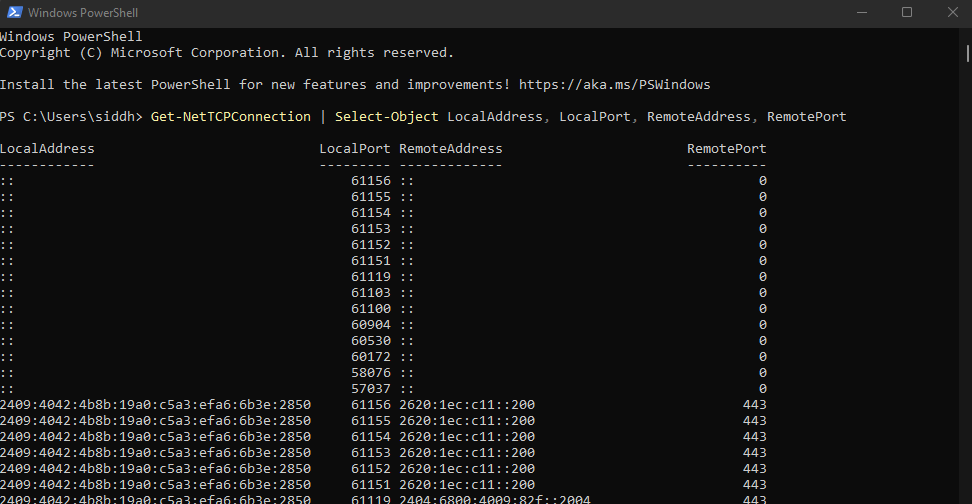Click the 'PS C:\Users\siddh>' prompt text
Viewport: 972px width, 504px height.
pos(71,117)
